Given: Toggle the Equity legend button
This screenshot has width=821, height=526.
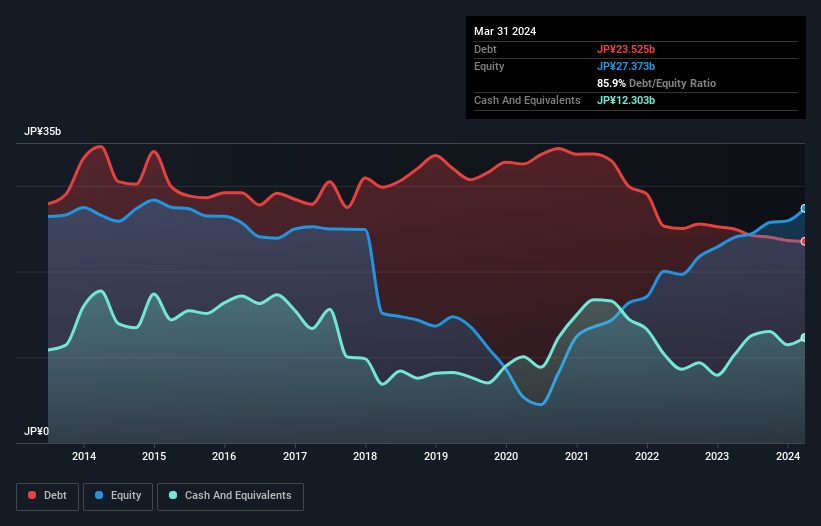Looking at the screenshot, I should click(x=118, y=496).
